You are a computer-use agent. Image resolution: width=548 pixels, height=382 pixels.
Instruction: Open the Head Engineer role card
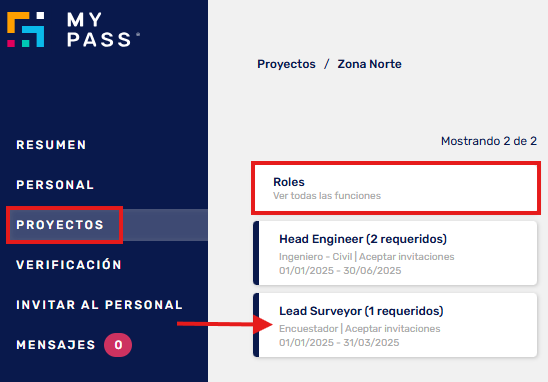395,253
